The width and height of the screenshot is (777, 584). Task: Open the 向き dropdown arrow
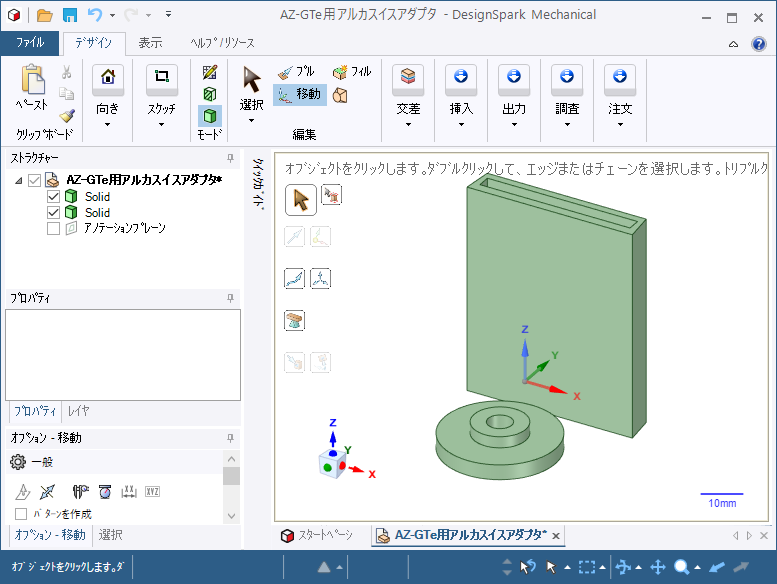(108, 125)
